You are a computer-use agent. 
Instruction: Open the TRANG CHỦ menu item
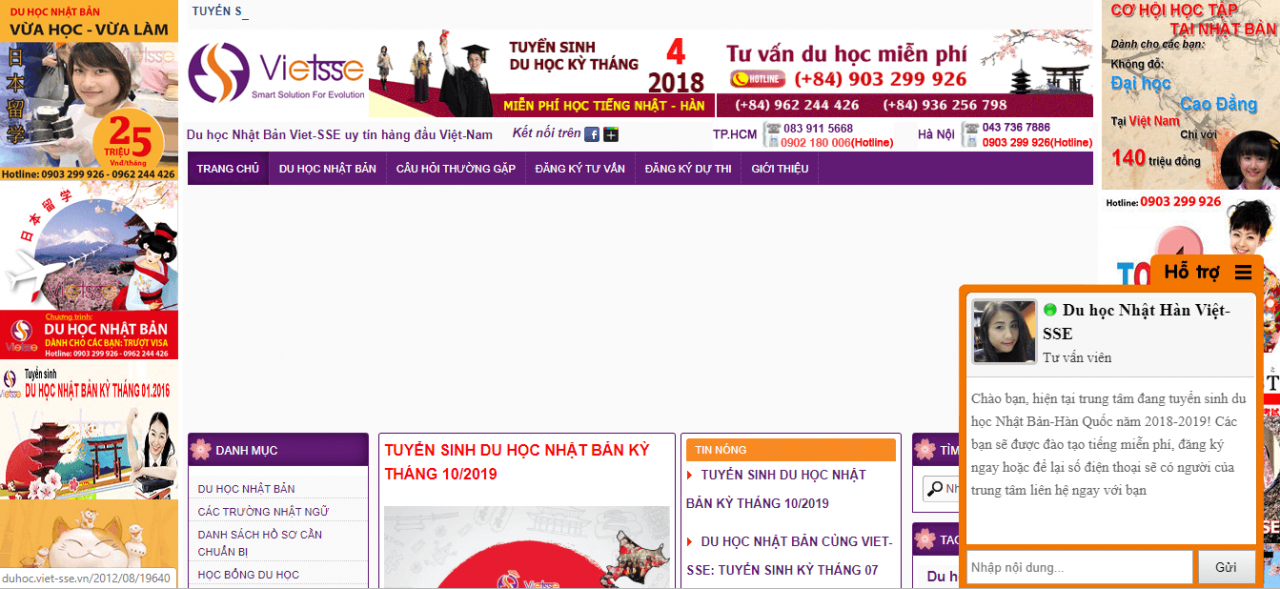pyautogui.click(x=228, y=169)
